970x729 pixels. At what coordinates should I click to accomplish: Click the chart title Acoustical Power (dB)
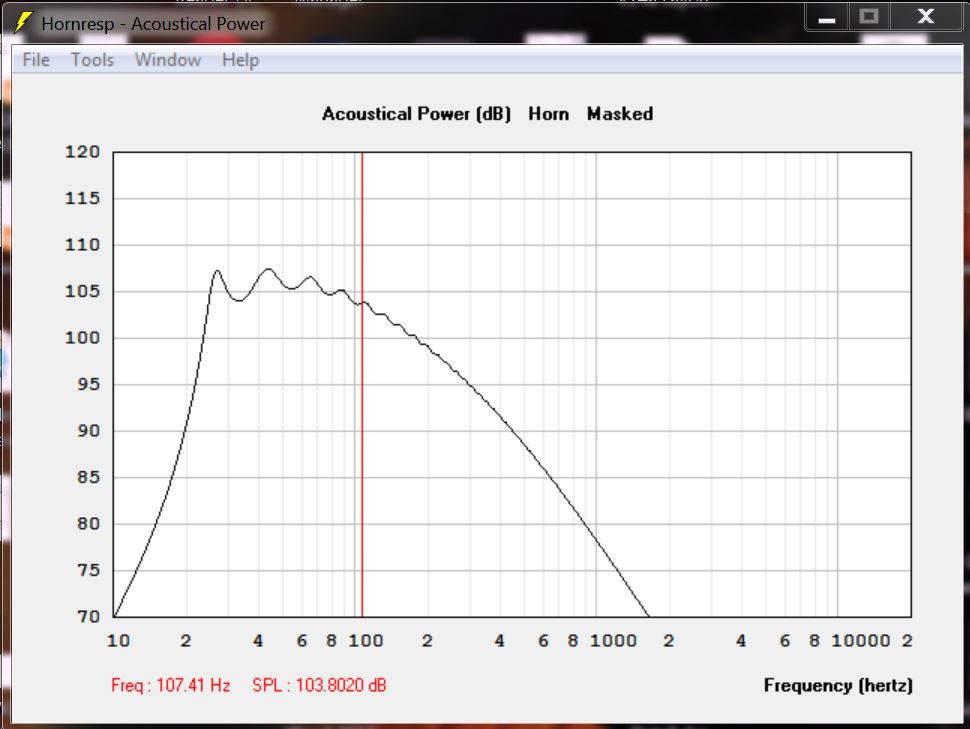tap(416, 114)
